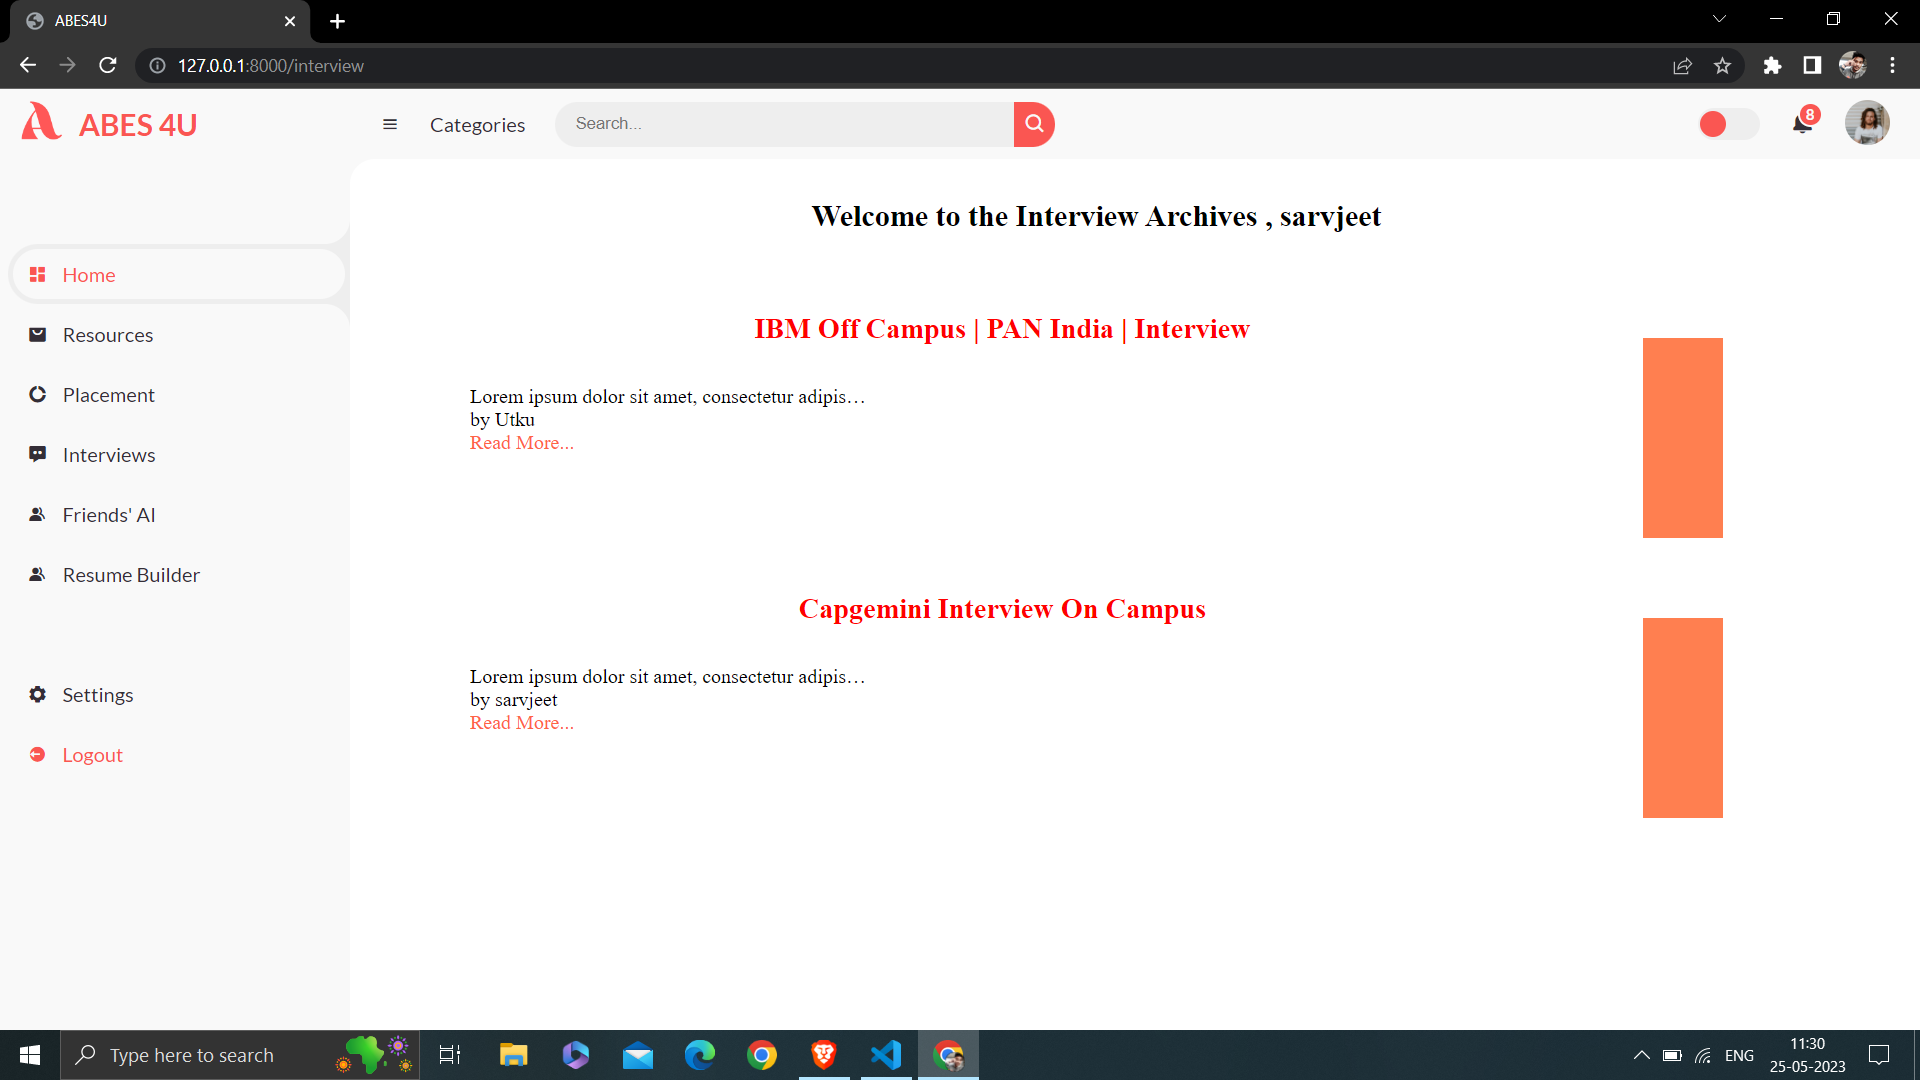Image resolution: width=1920 pixels, height=1080 pixels.
Task: Open Categories dropdown menu
Action: click(477, 124)
